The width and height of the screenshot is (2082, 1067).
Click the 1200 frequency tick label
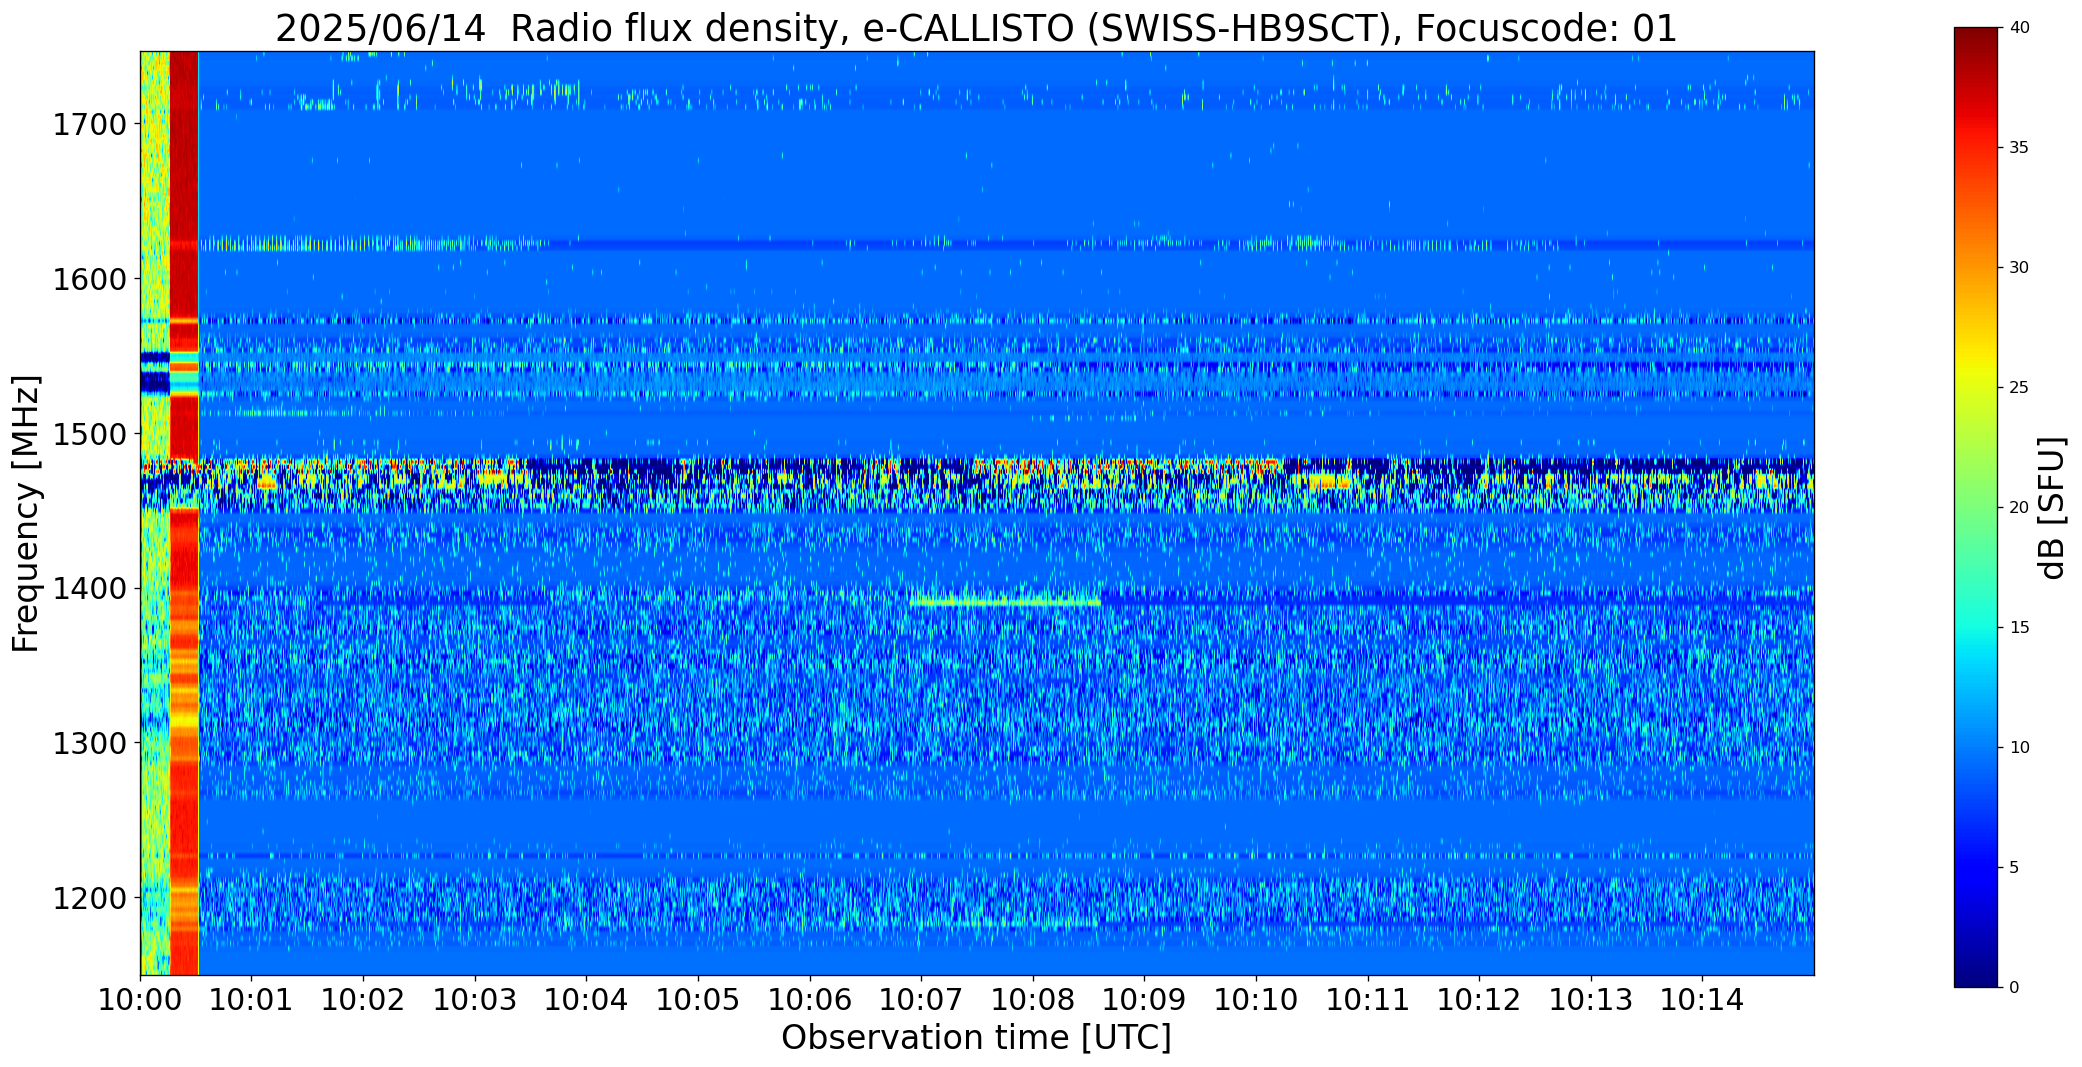click(x=90, y=899)
